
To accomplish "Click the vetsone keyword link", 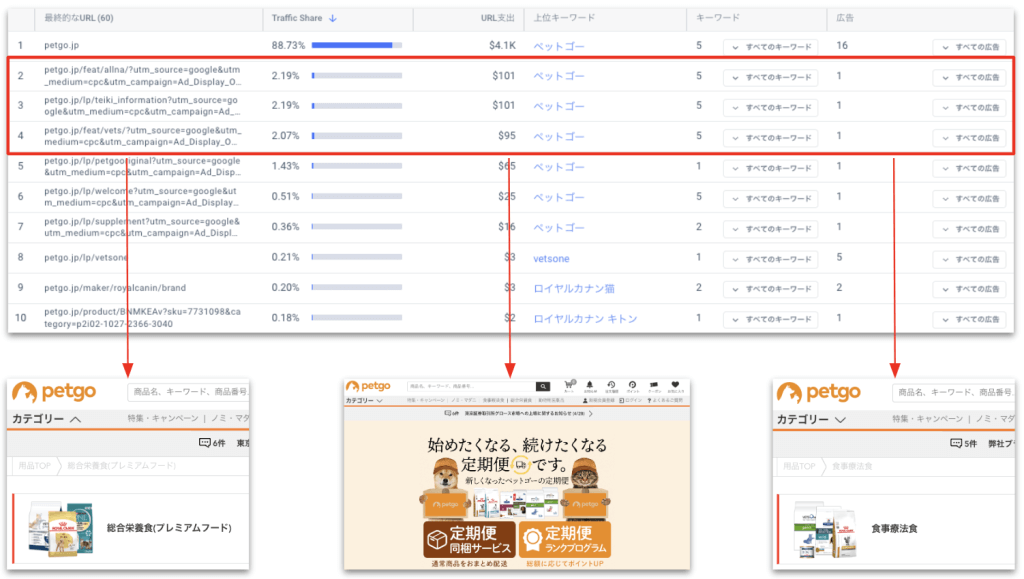I will (x=551, y=259).
